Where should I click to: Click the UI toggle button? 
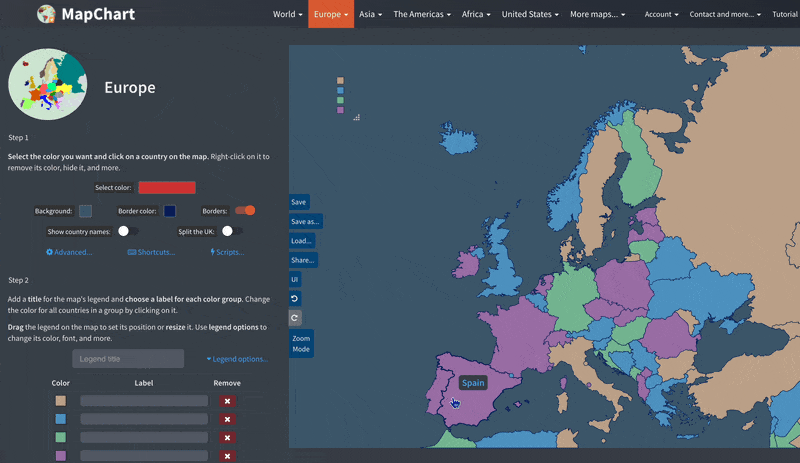click(x=294, y=279)
